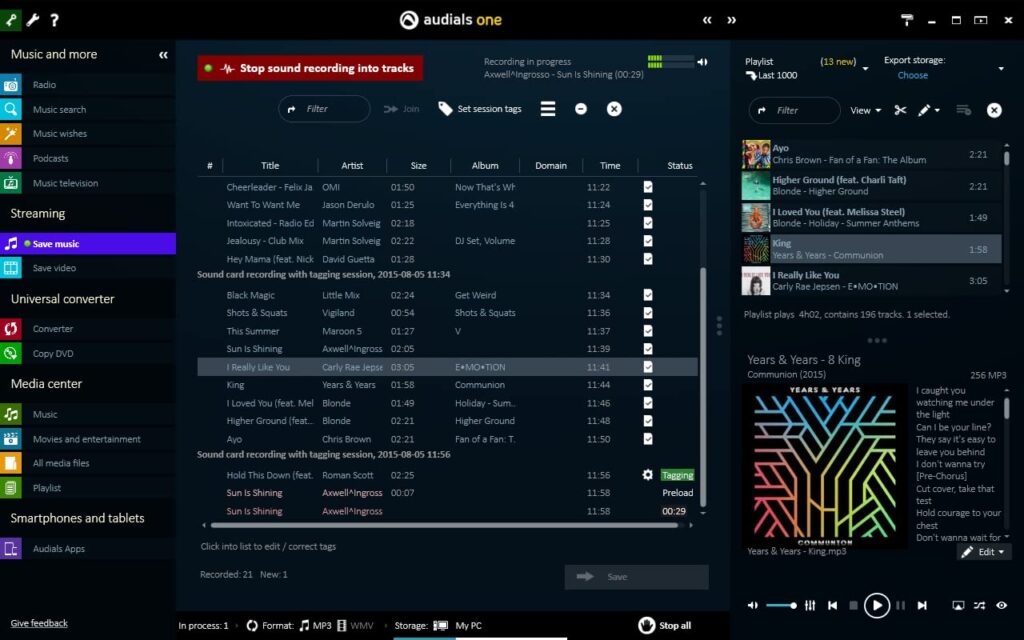Viewport: 1024px width, 640px height.
Task: Open Music wishes in the sidebar
Action: (59, 134)
